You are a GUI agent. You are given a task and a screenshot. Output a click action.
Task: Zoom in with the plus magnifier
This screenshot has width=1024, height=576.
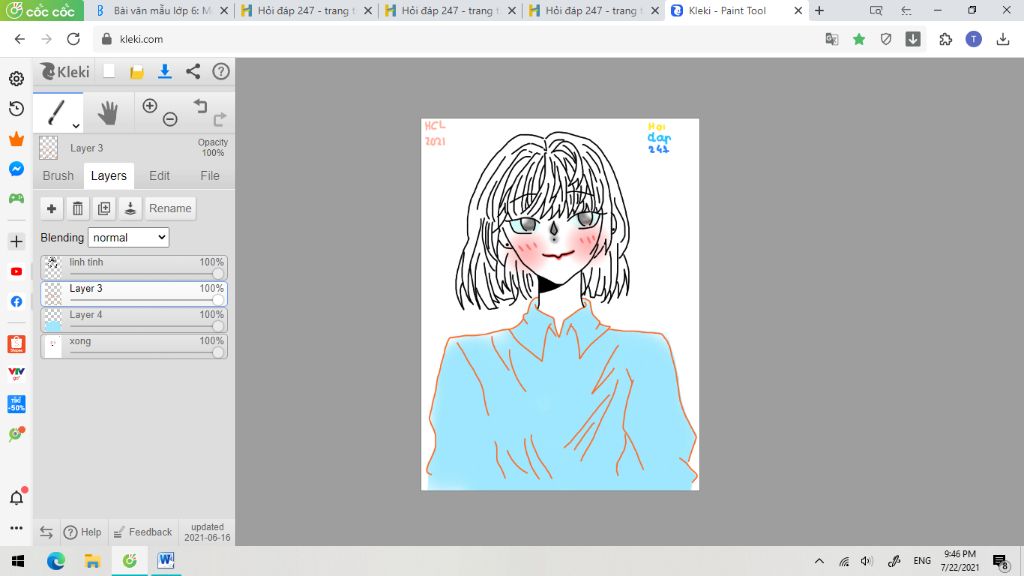[x=150, y=106]
